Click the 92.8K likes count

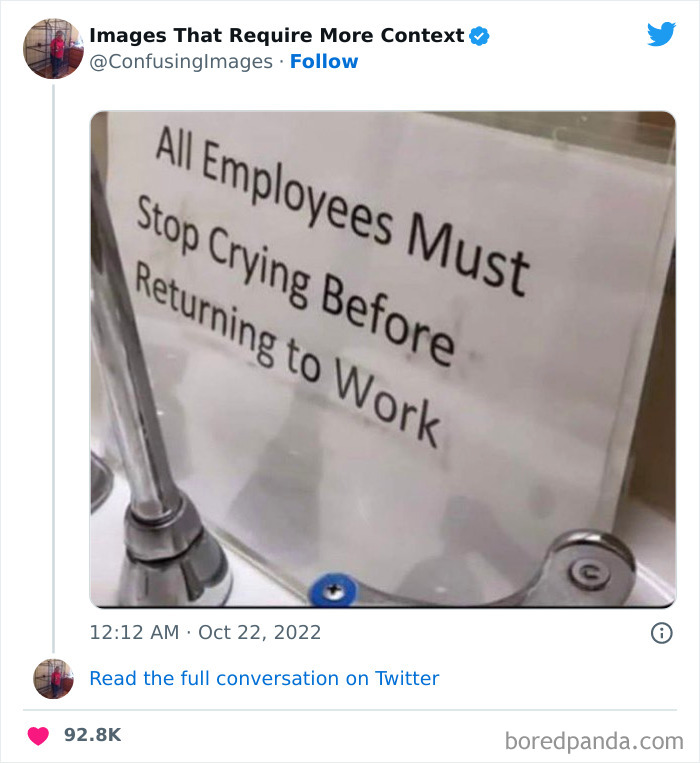pyautogui.click(x=92, y=735)
